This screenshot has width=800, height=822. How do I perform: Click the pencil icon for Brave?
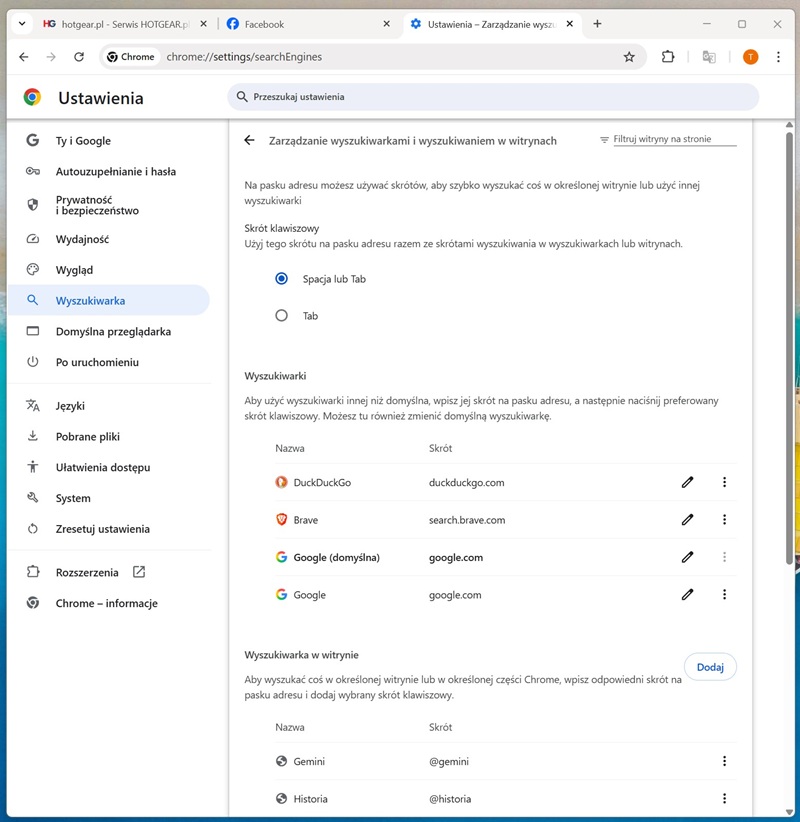687,520
